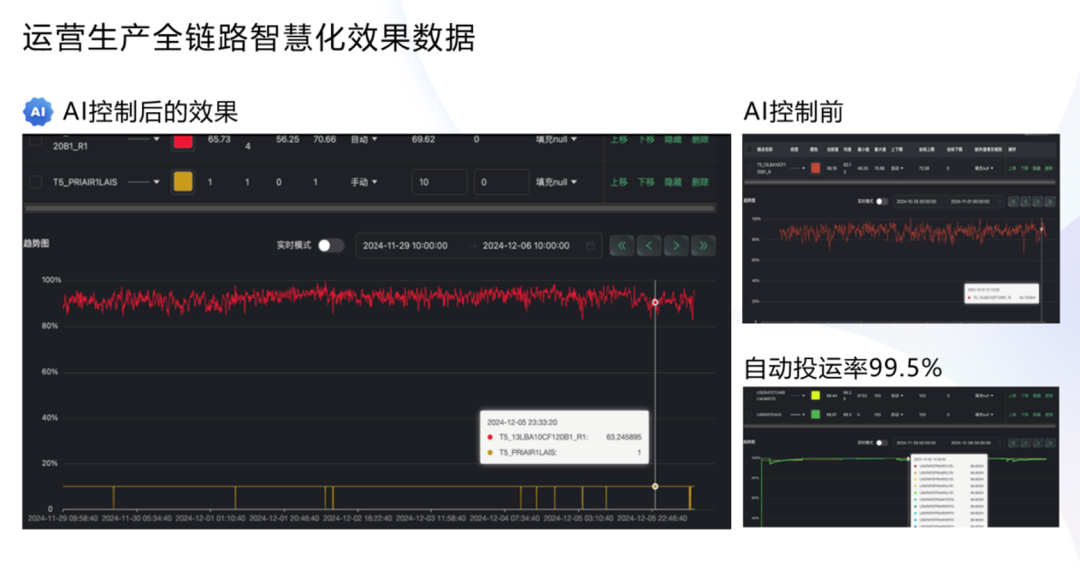Viewport: 1080px width, 583px height.
Task: Click the double-left arrow in the 自动投运率 panel
Action: pyautogui.click(x=1013, y=443)
